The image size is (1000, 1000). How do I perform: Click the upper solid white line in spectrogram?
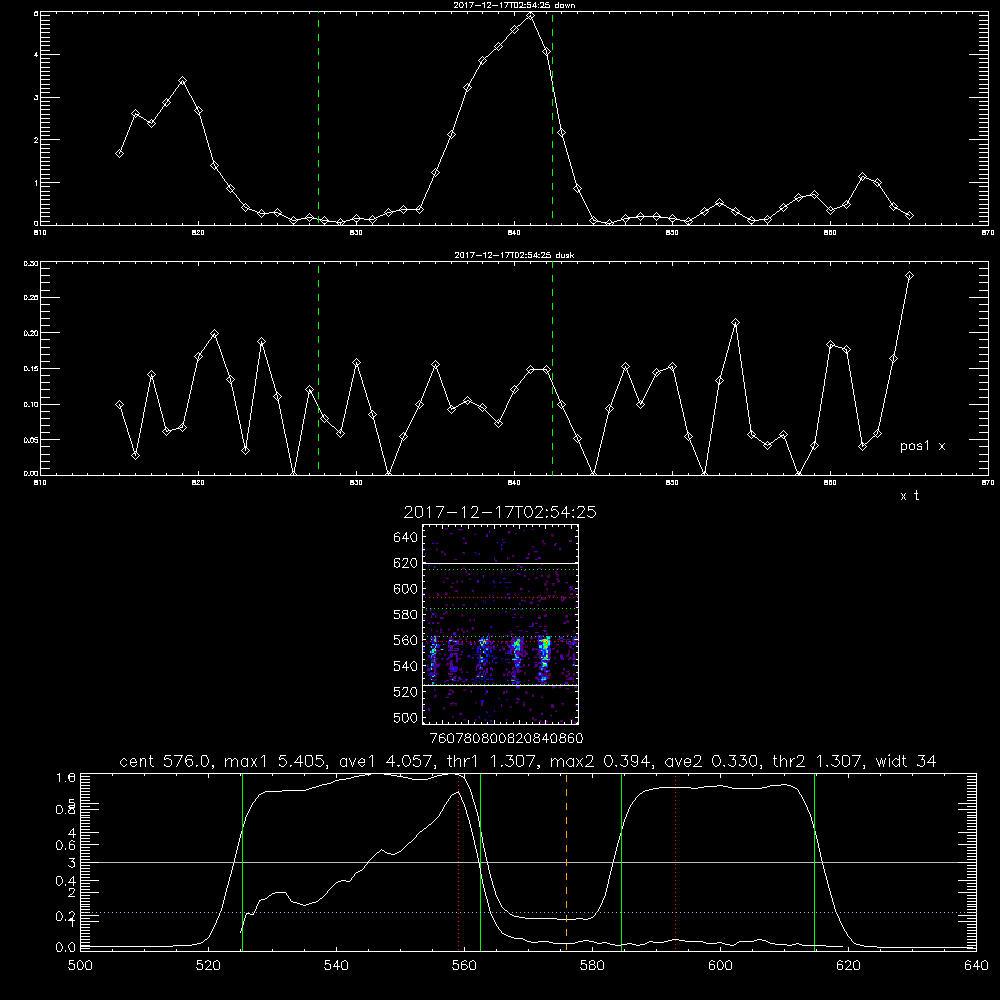pyautogui.click(x=500, y=563)
